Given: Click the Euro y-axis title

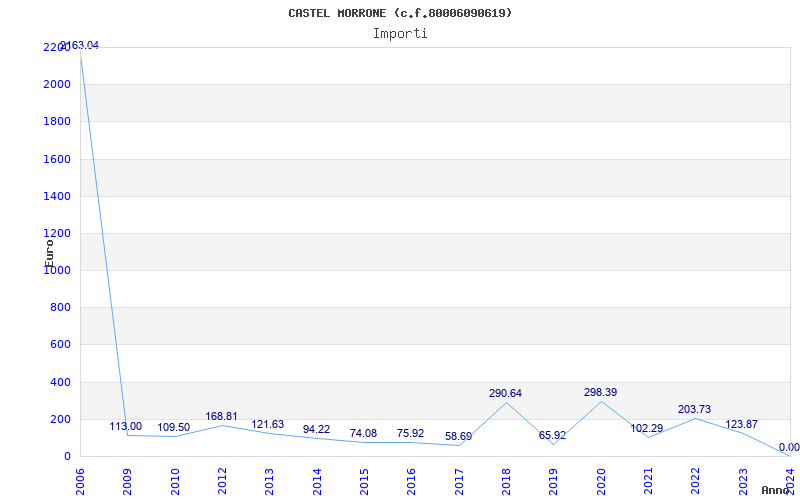Looking at the screenshot, I should click(x=49, y=253).
